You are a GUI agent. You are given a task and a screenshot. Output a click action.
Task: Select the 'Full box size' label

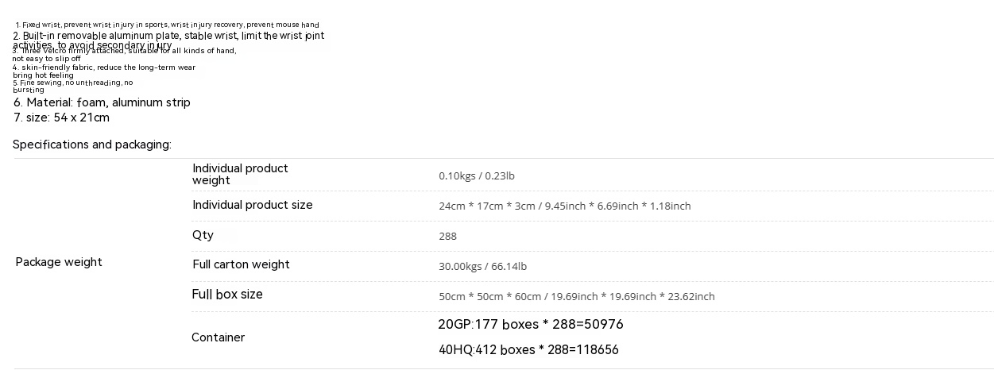coord(227,294)
